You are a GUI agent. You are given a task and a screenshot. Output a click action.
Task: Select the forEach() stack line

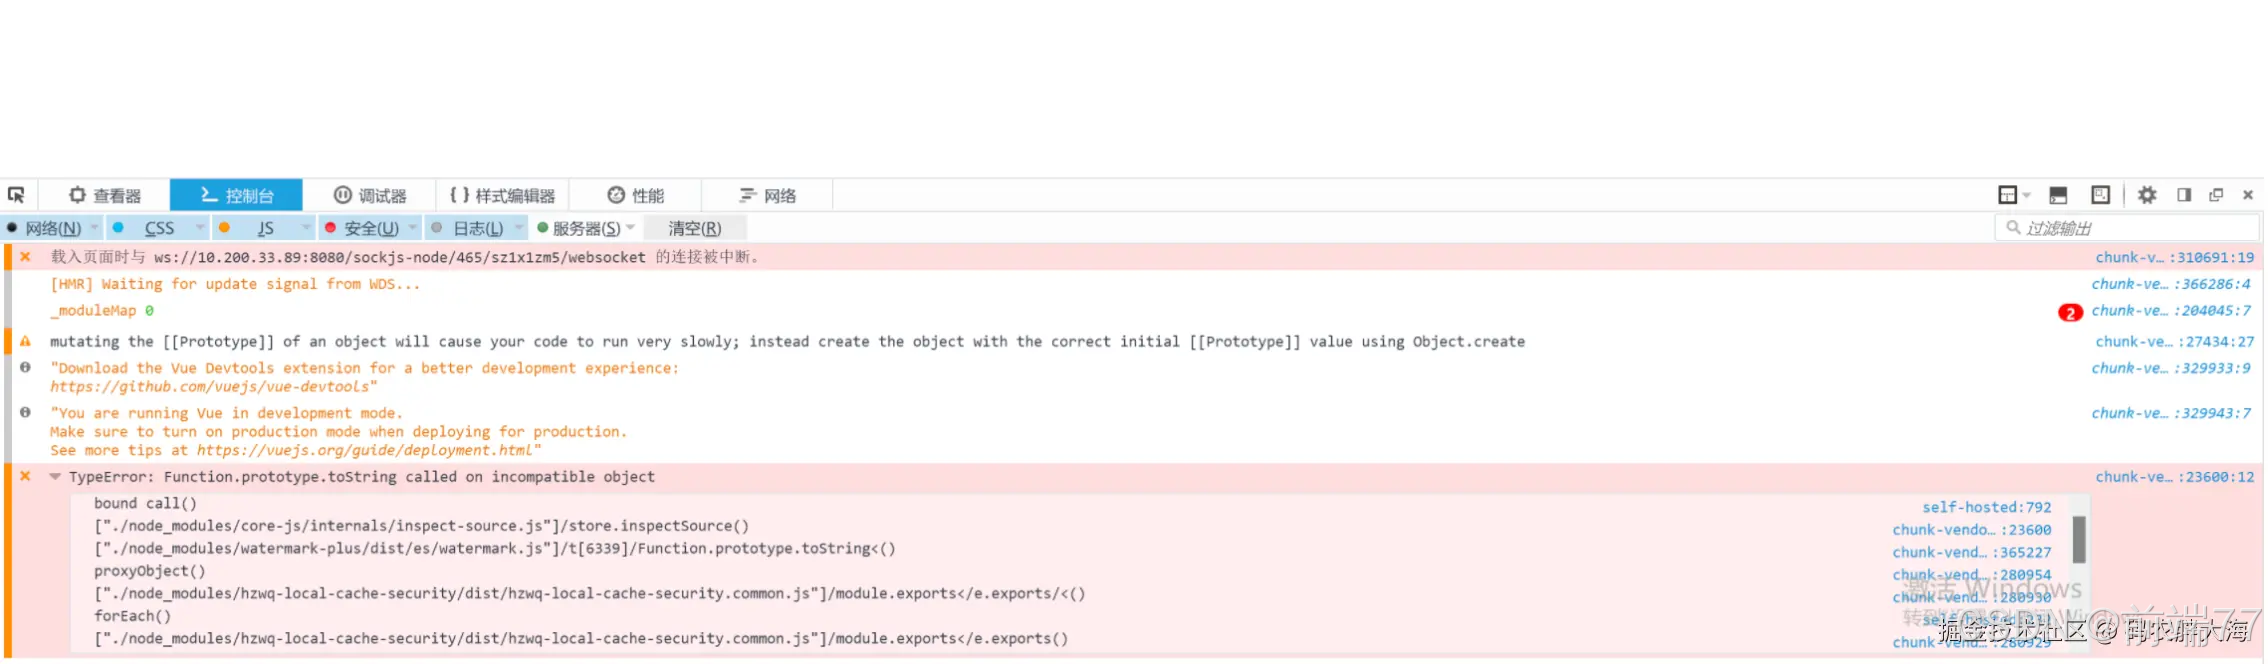132,616
